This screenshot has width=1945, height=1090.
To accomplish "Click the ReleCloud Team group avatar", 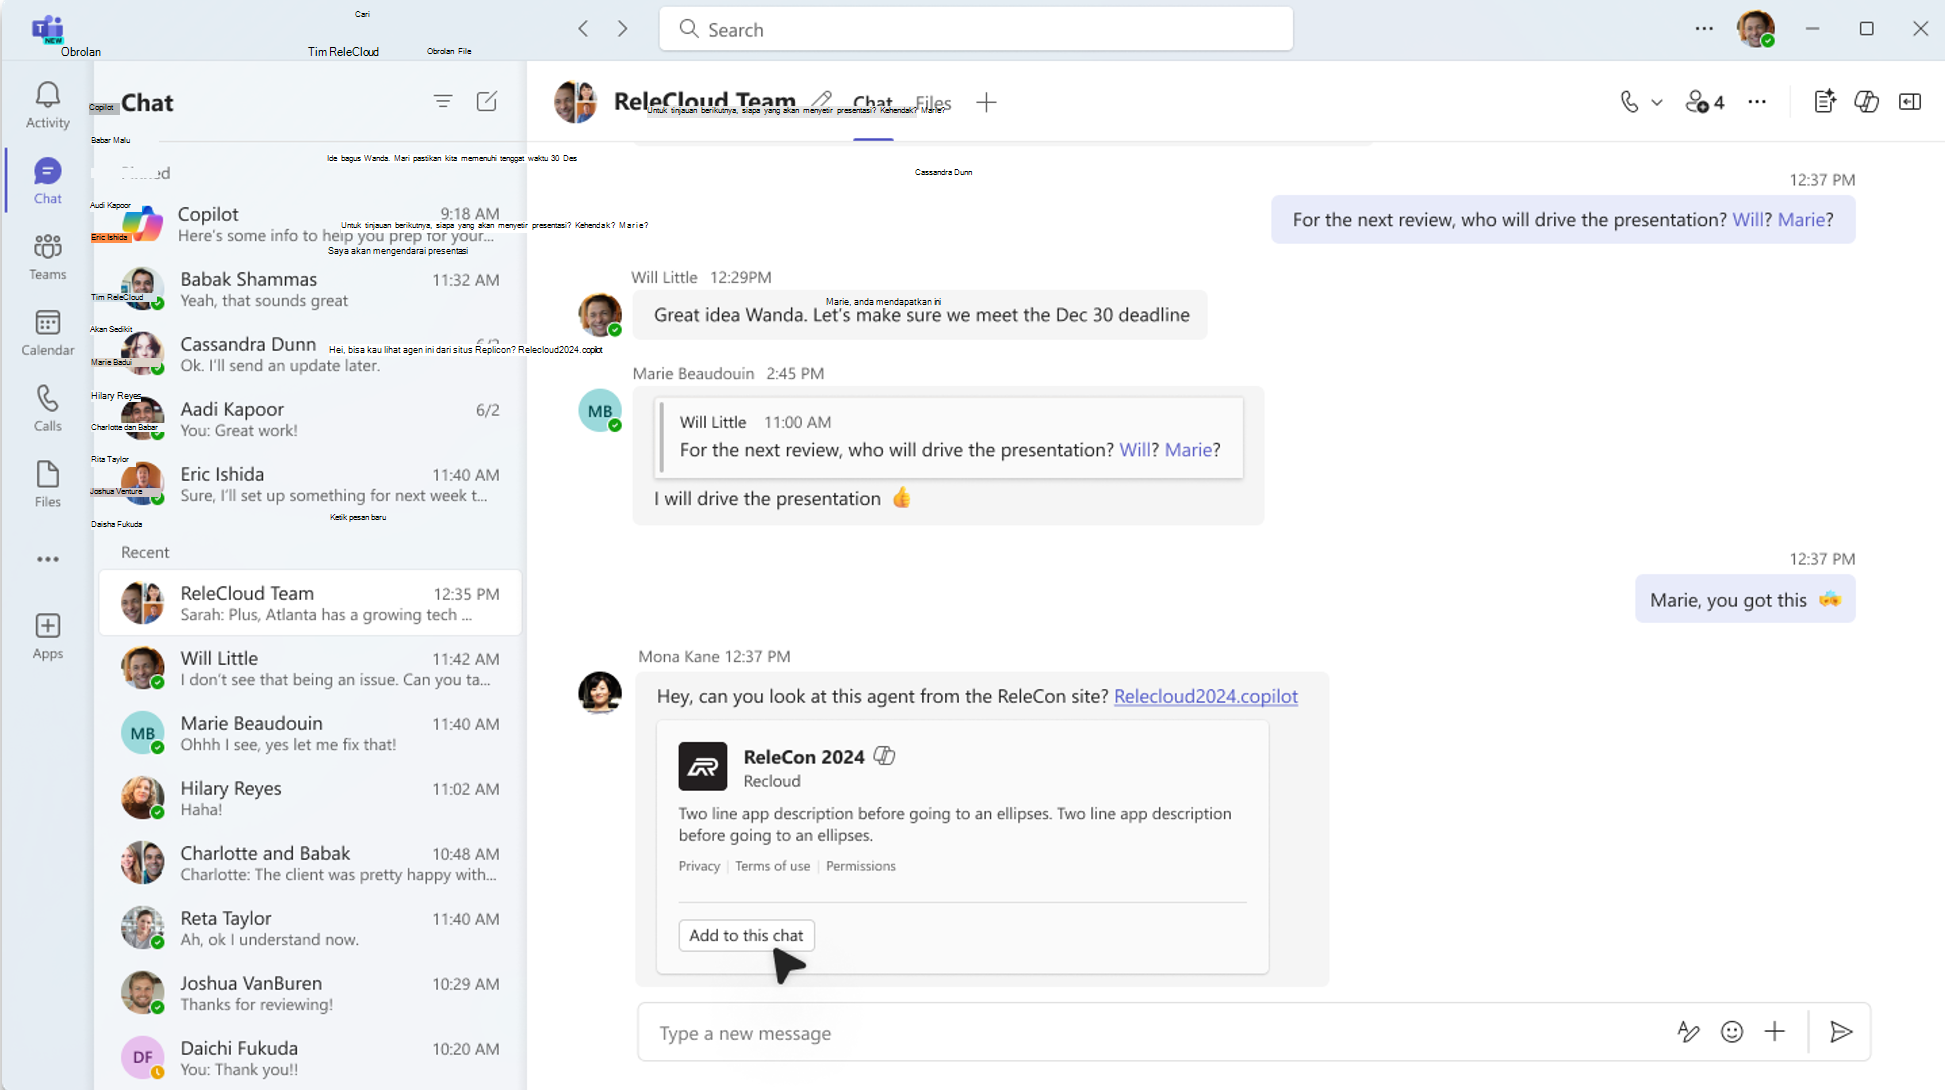I will [x=576, y=102].
